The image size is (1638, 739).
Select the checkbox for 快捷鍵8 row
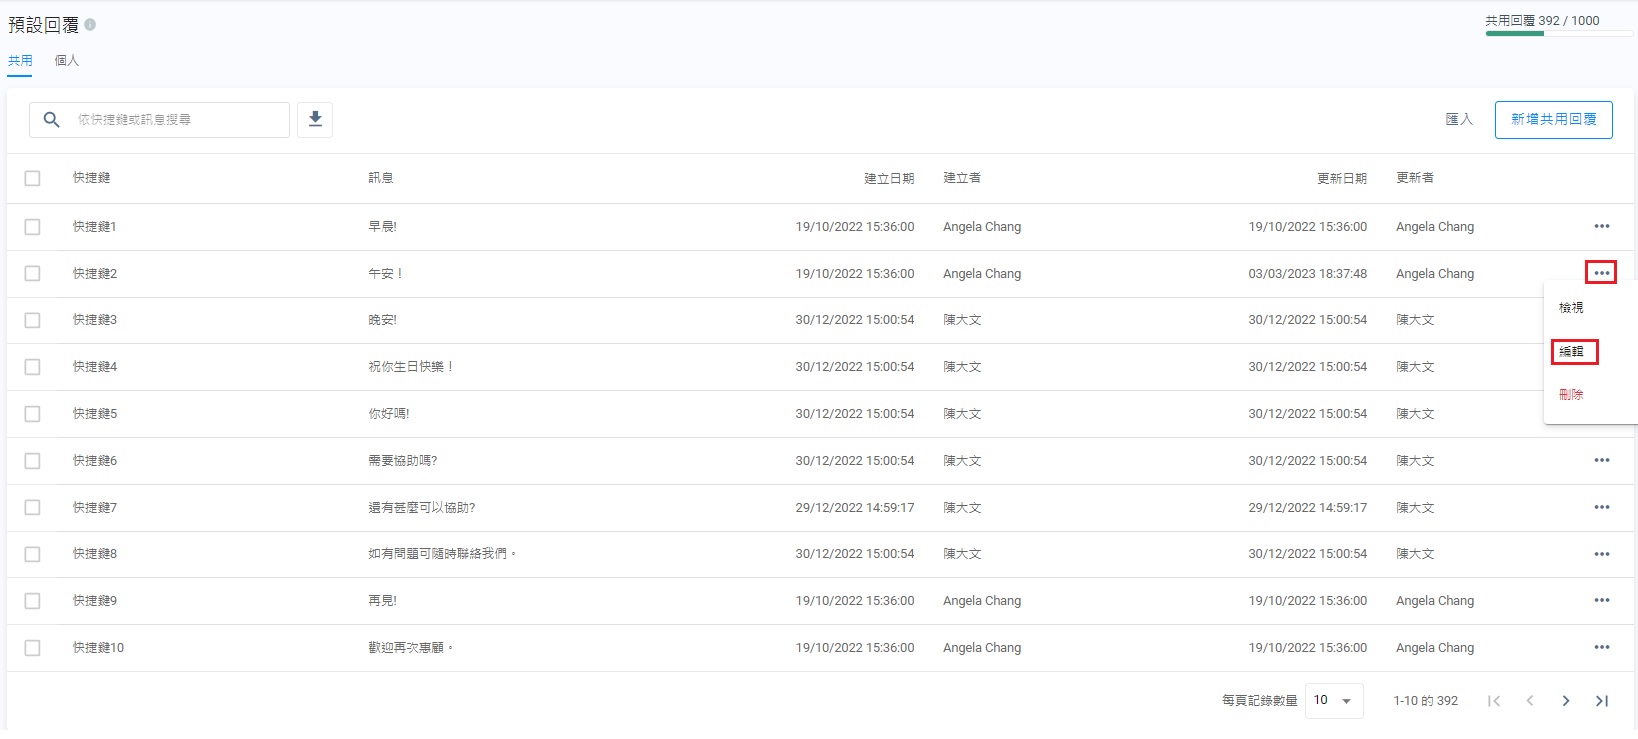point(33,554)
